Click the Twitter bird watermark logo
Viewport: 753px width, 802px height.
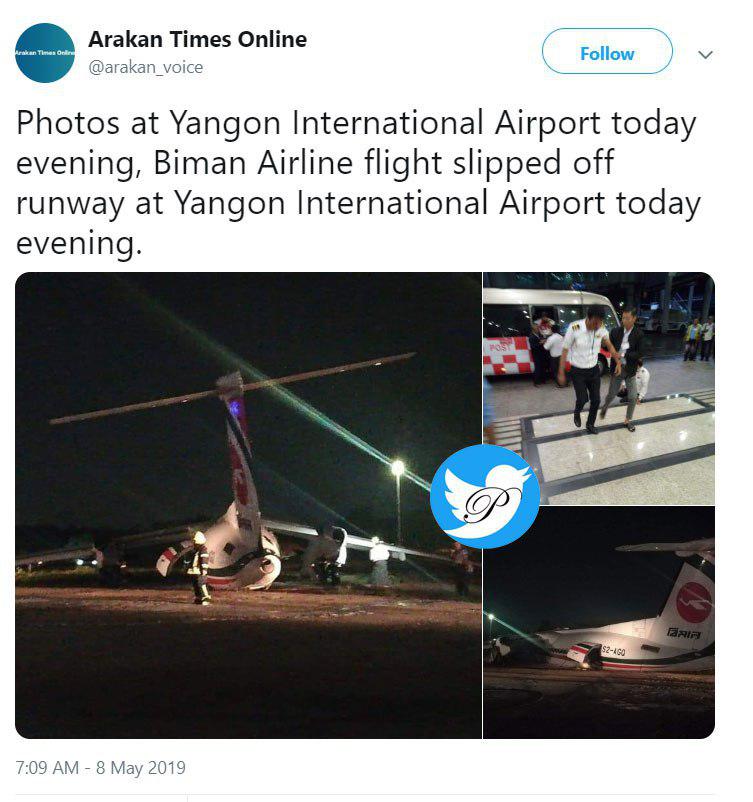coord(484,496)
